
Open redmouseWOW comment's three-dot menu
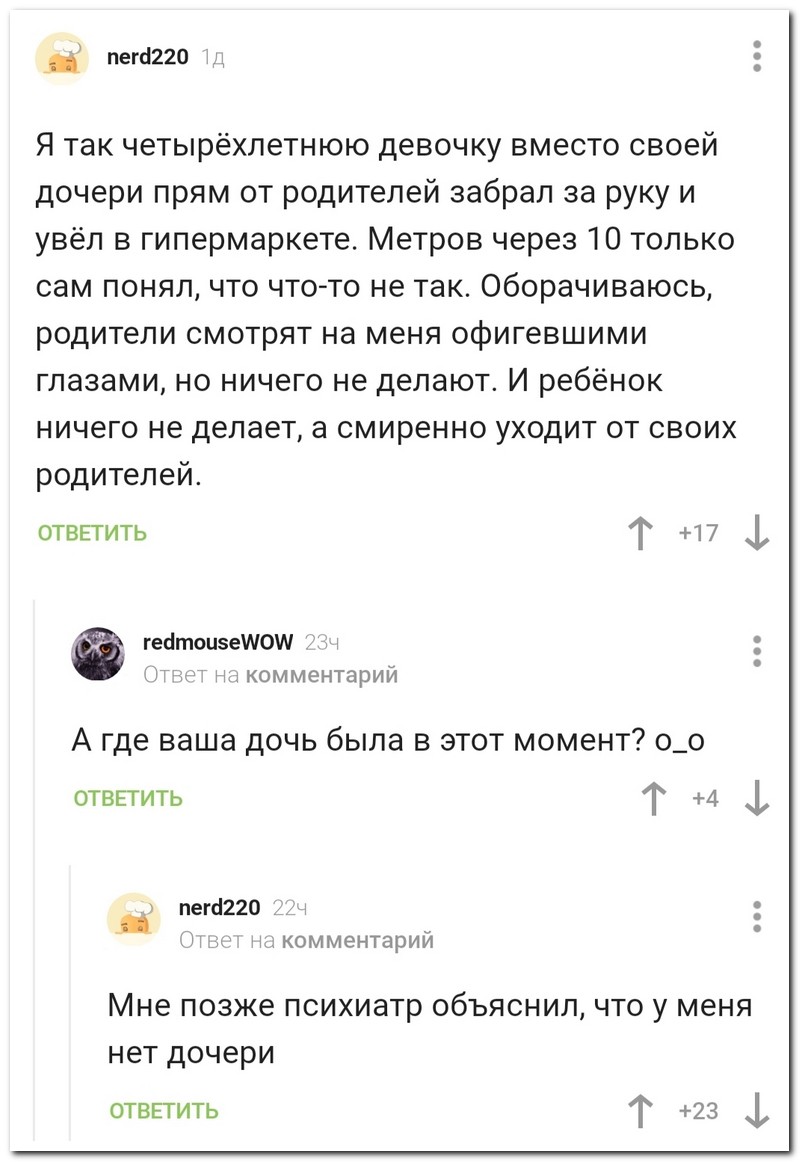coord(757,650)
